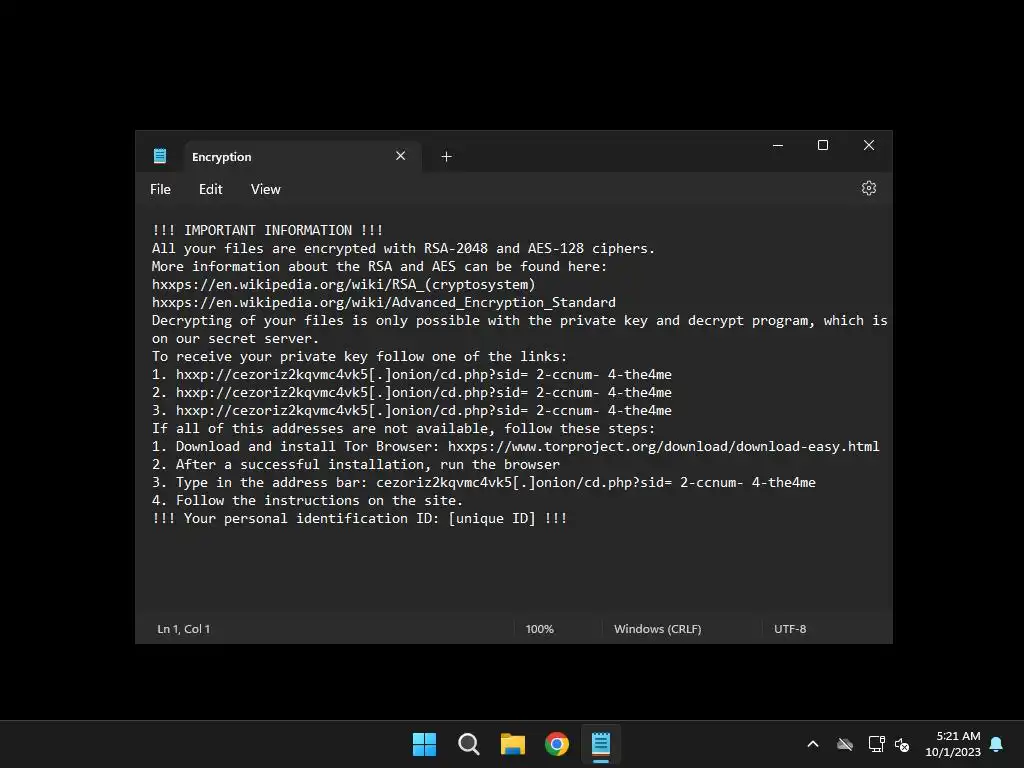Click the line starting '2. hxxp://cezoriz2kqvmc4vk5'
Viewport: 1024px width, 768px height.
coord(411,392)
